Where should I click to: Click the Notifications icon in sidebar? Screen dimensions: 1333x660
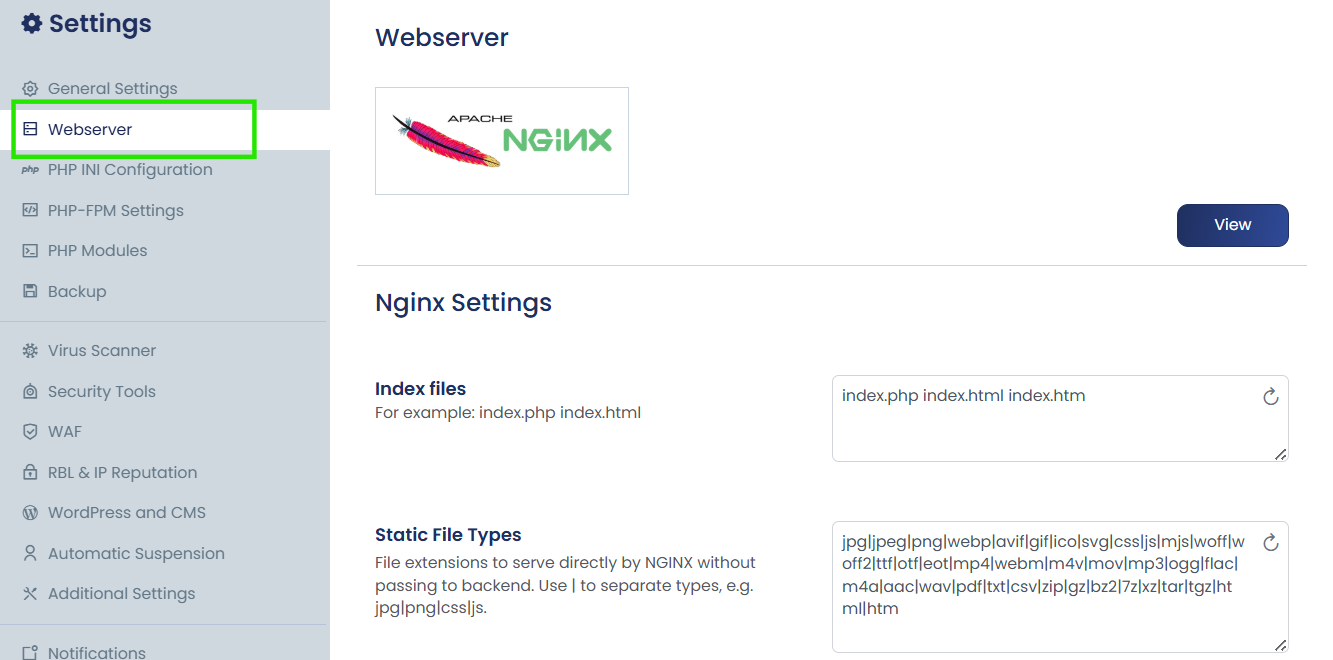click(x=30, y=653)
